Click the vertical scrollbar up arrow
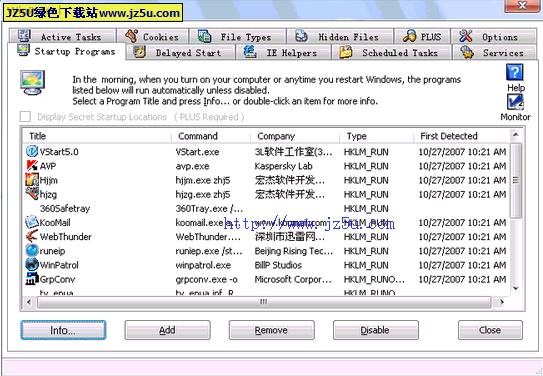 (x=515, y=135)
